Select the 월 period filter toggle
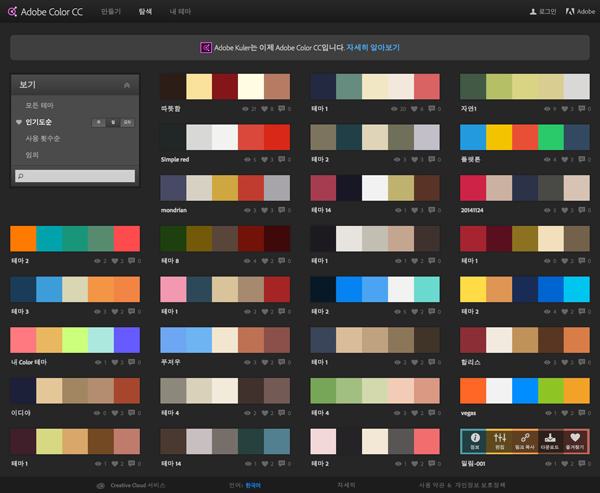 tap(112, 121)
